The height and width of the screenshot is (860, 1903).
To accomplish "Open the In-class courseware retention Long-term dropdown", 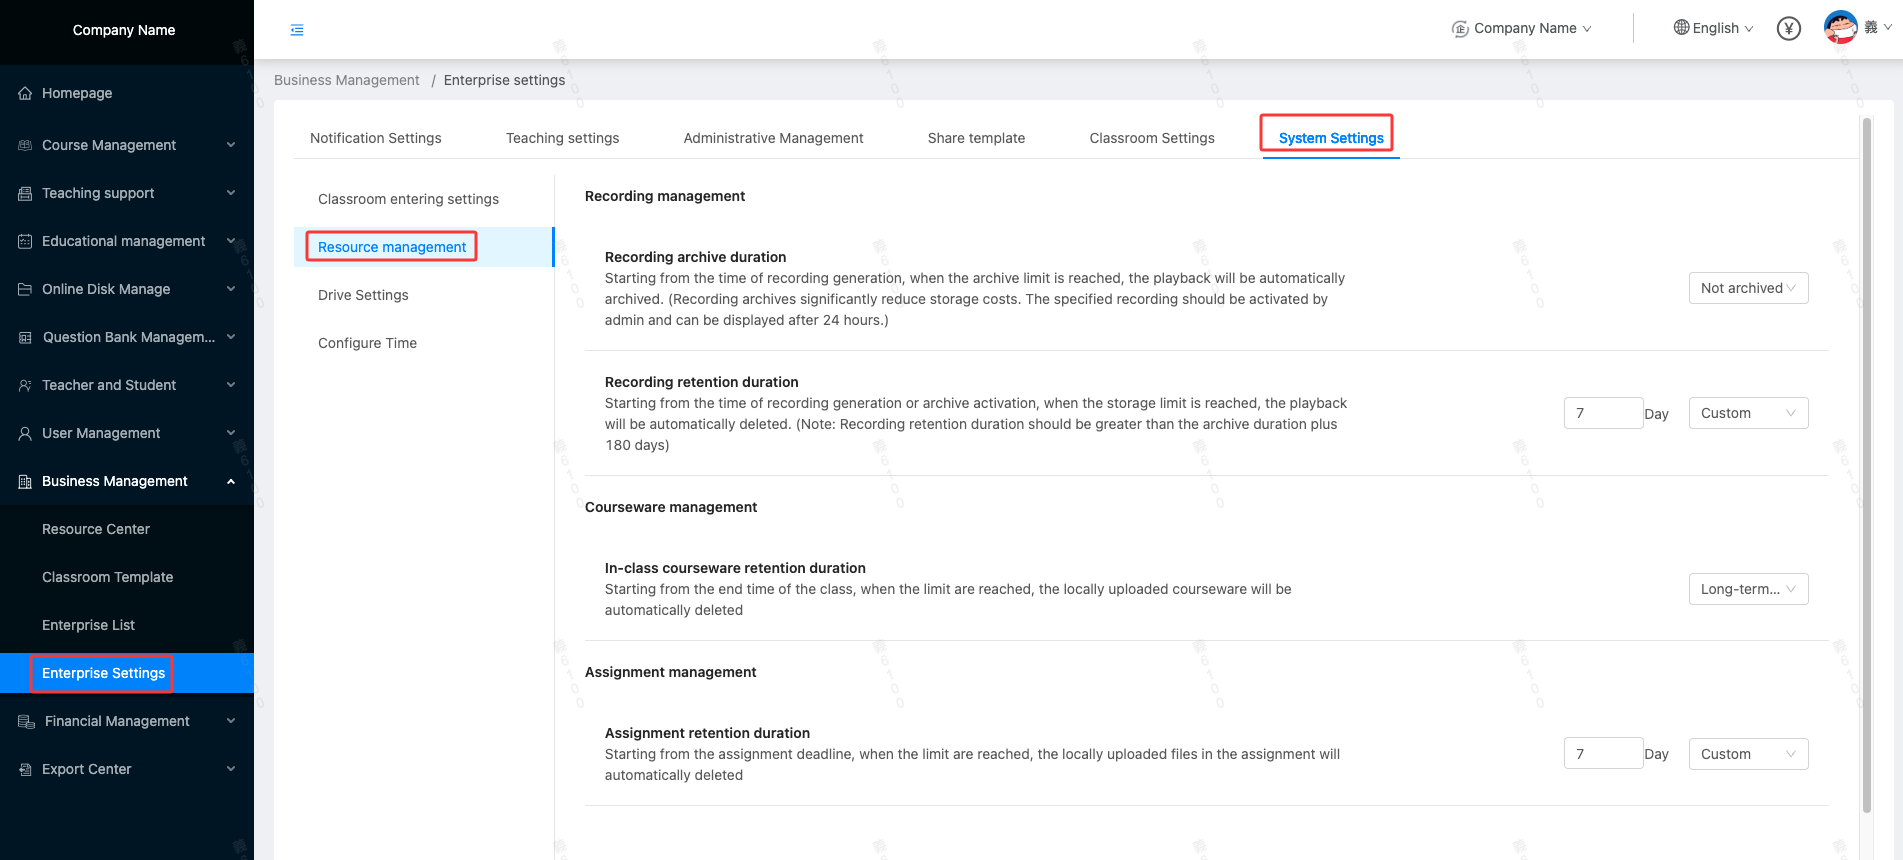I will coord(1747,590).
